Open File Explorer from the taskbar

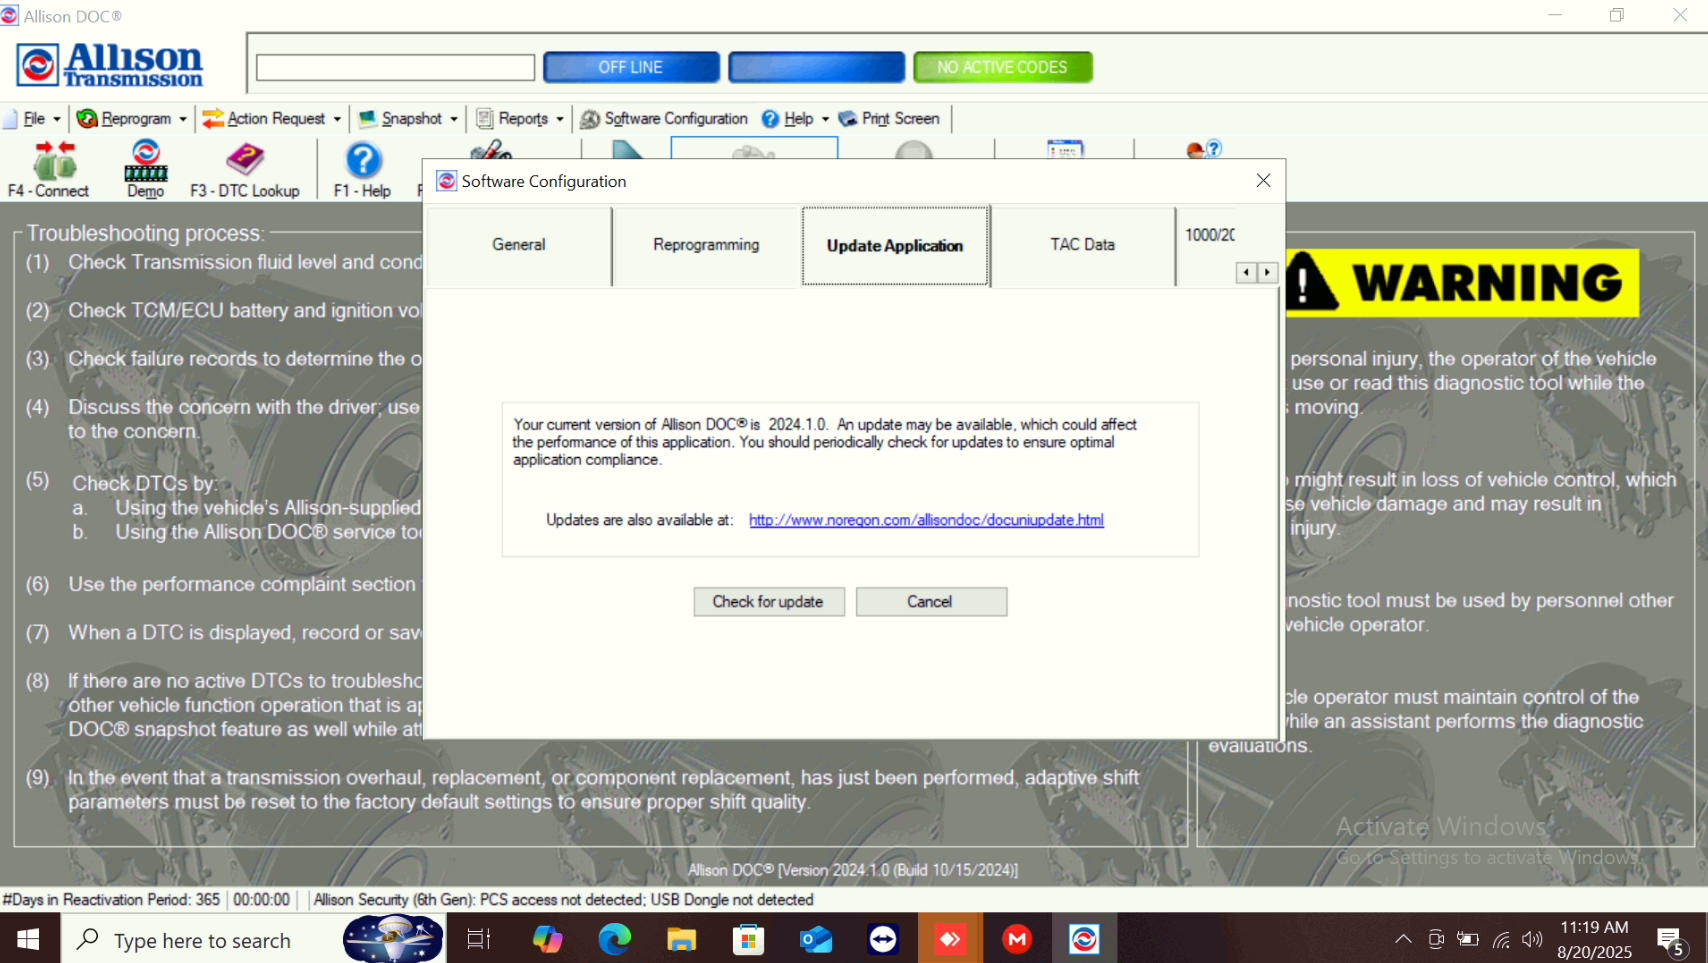click(681, 939)
